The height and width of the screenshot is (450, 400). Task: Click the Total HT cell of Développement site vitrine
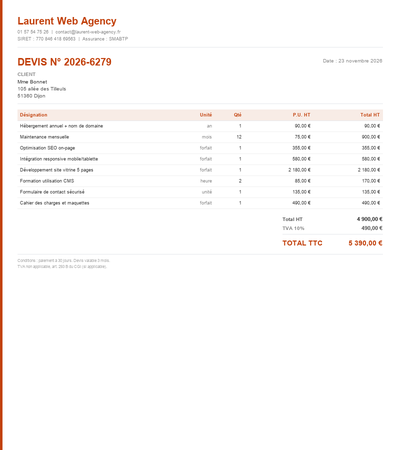(369, 170)
